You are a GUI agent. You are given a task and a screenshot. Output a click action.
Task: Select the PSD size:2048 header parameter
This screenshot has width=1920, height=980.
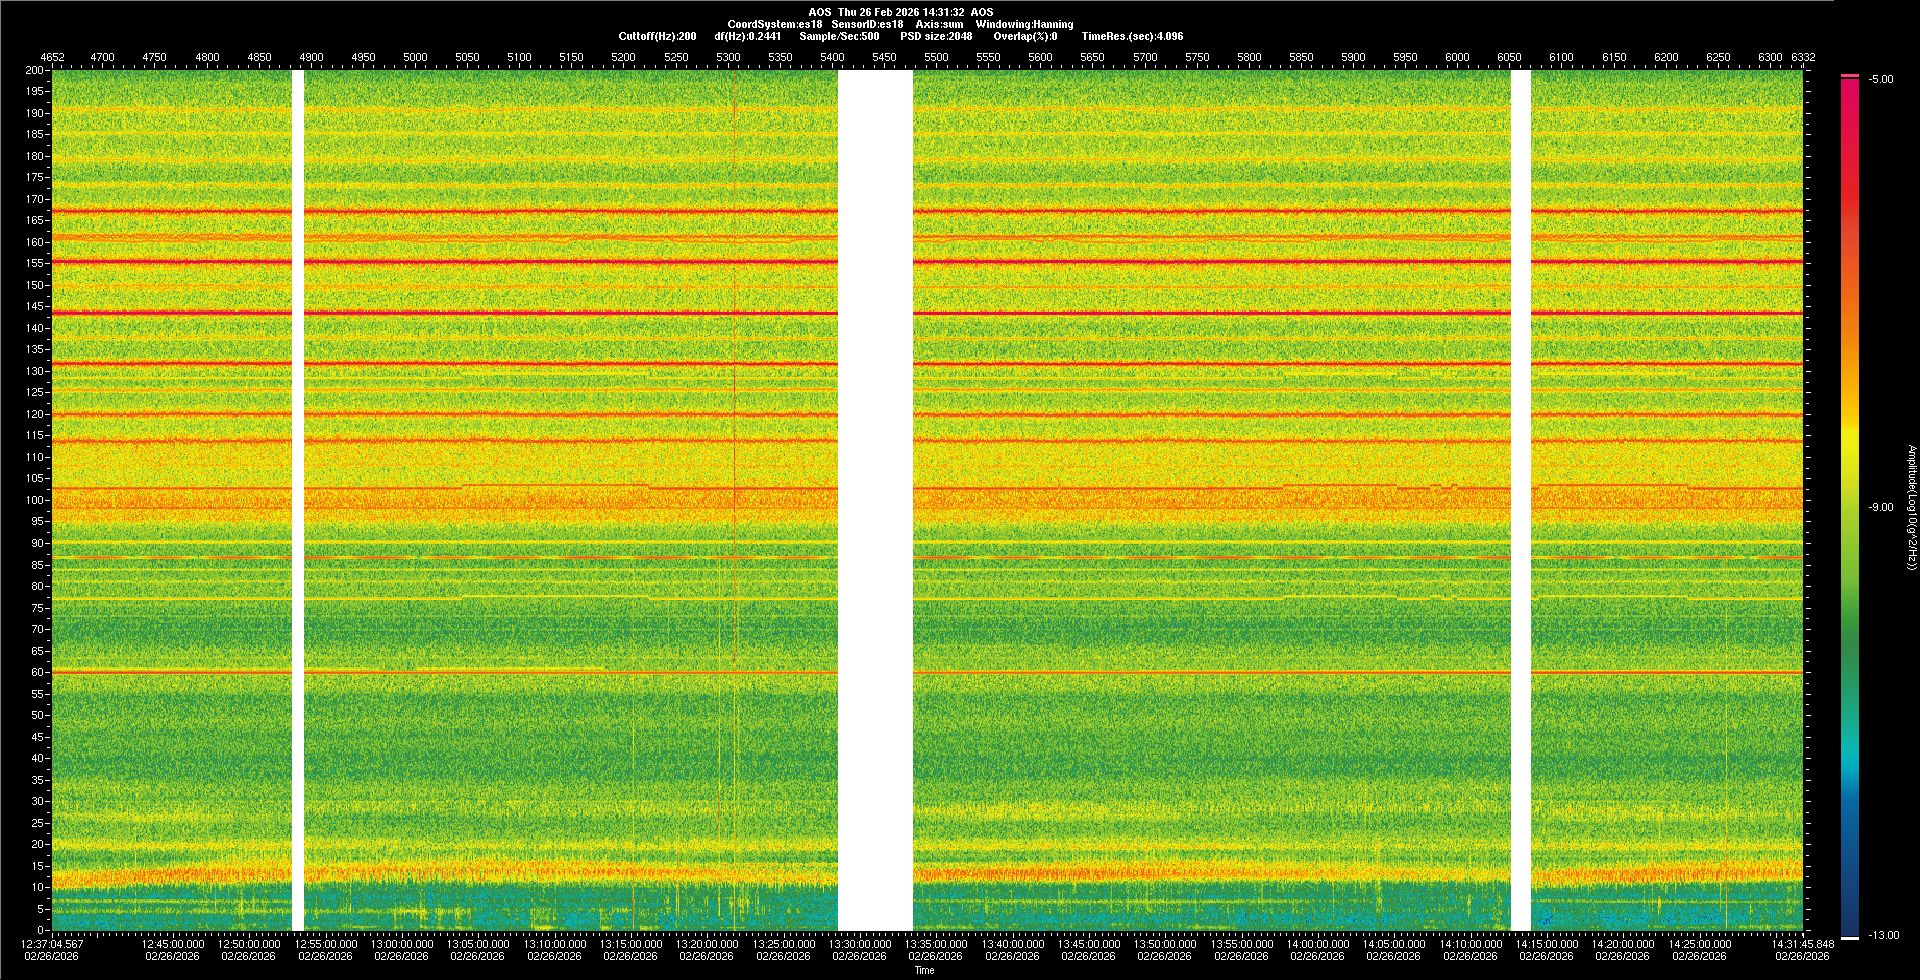(x=936, y=36)
